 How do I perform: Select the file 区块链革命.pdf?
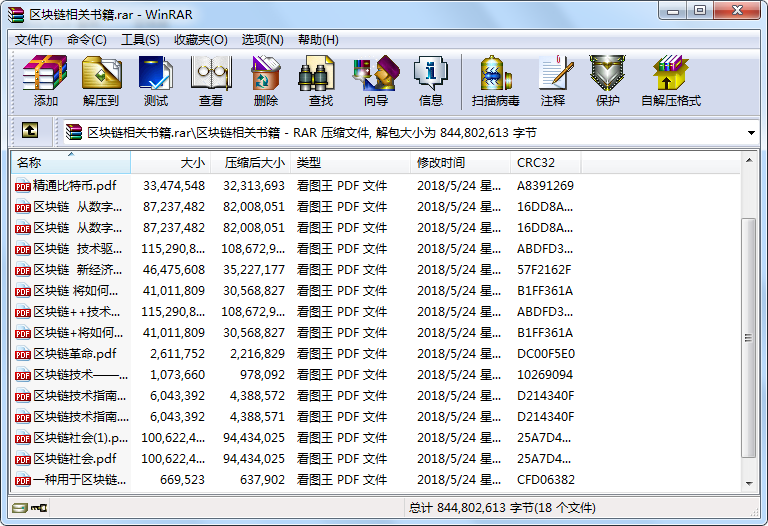[x=75, y=354]
